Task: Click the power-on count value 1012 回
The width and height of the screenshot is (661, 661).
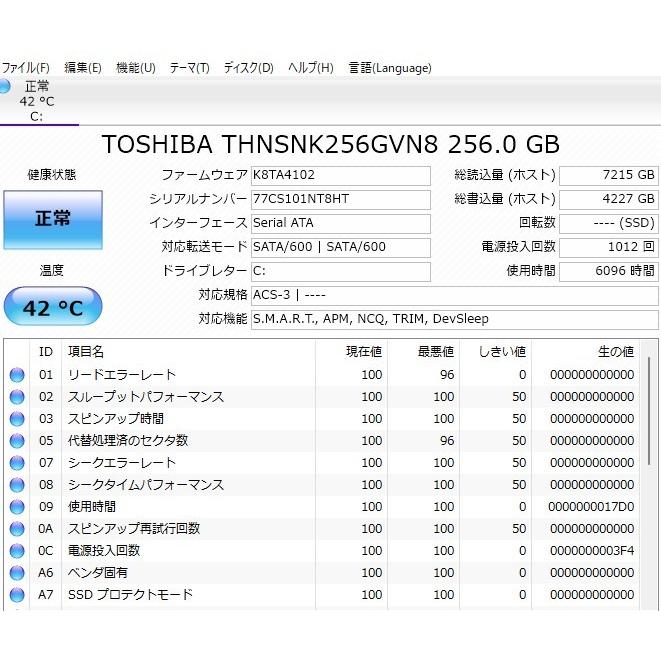Action: pos(608,247)
